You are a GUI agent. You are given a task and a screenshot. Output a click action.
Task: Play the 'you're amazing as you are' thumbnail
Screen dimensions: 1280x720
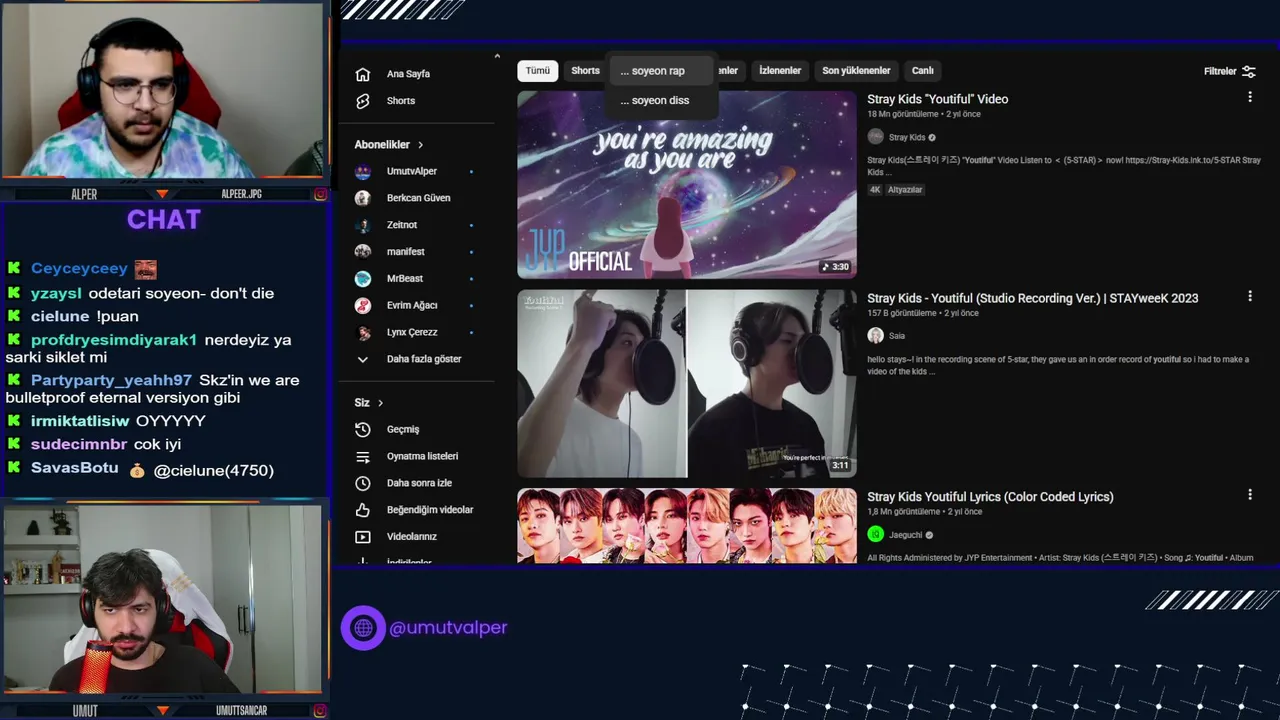687,184
